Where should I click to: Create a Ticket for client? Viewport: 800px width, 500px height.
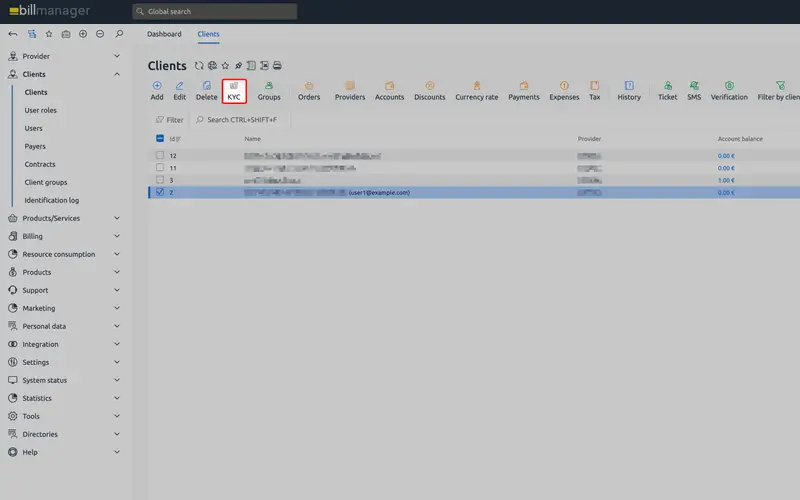[x=667, y=91]
